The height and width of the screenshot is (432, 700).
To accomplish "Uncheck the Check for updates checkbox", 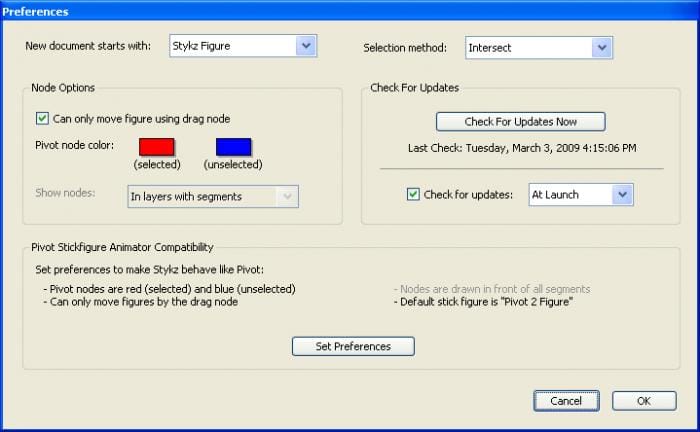I will [413, 195].
